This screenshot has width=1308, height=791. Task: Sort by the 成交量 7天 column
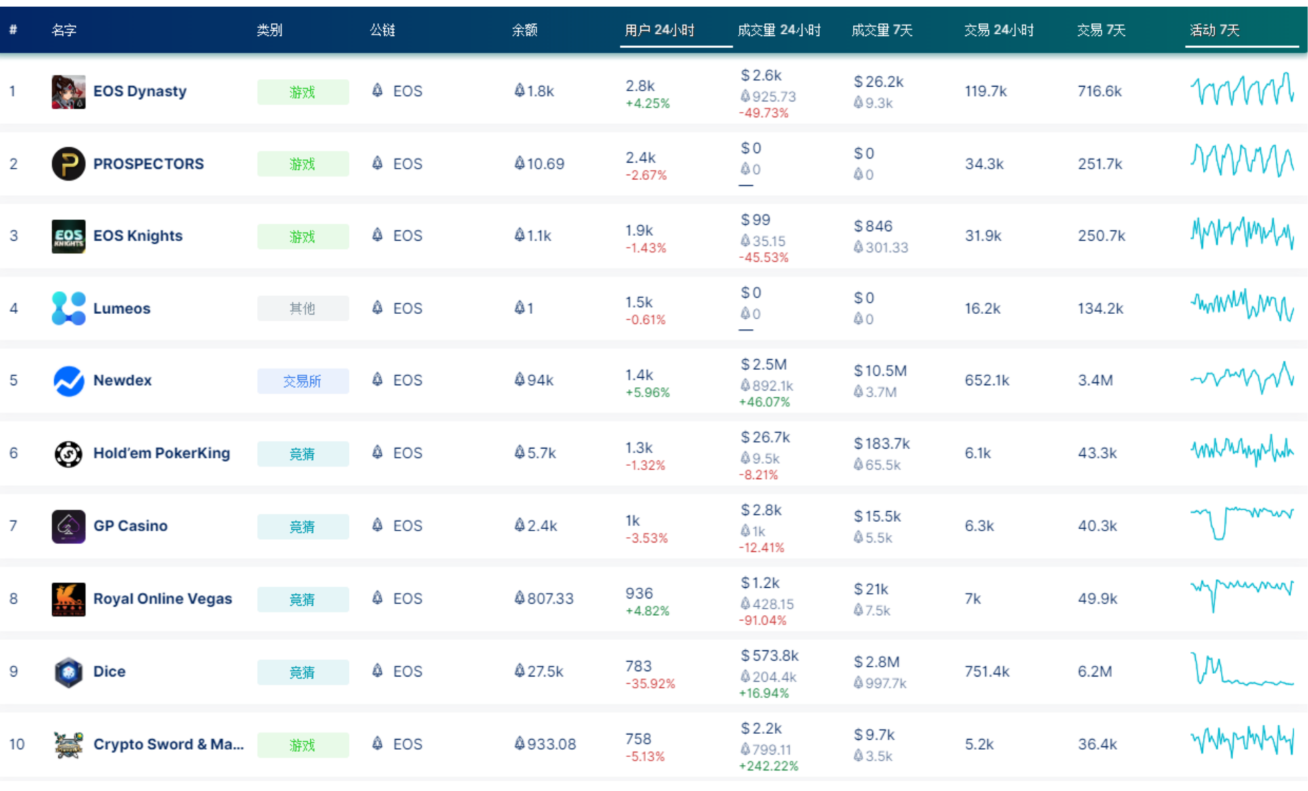(x=882, y=31)
